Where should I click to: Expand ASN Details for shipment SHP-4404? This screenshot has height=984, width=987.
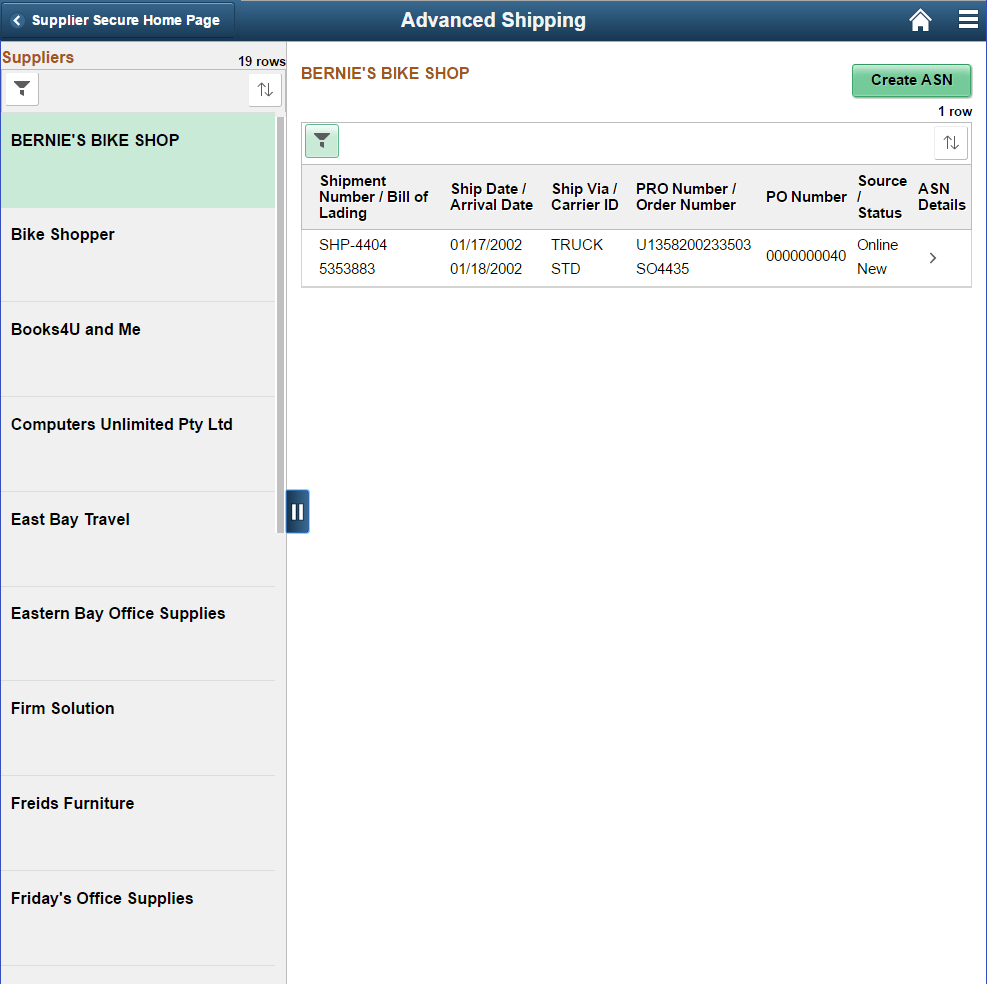932,257
